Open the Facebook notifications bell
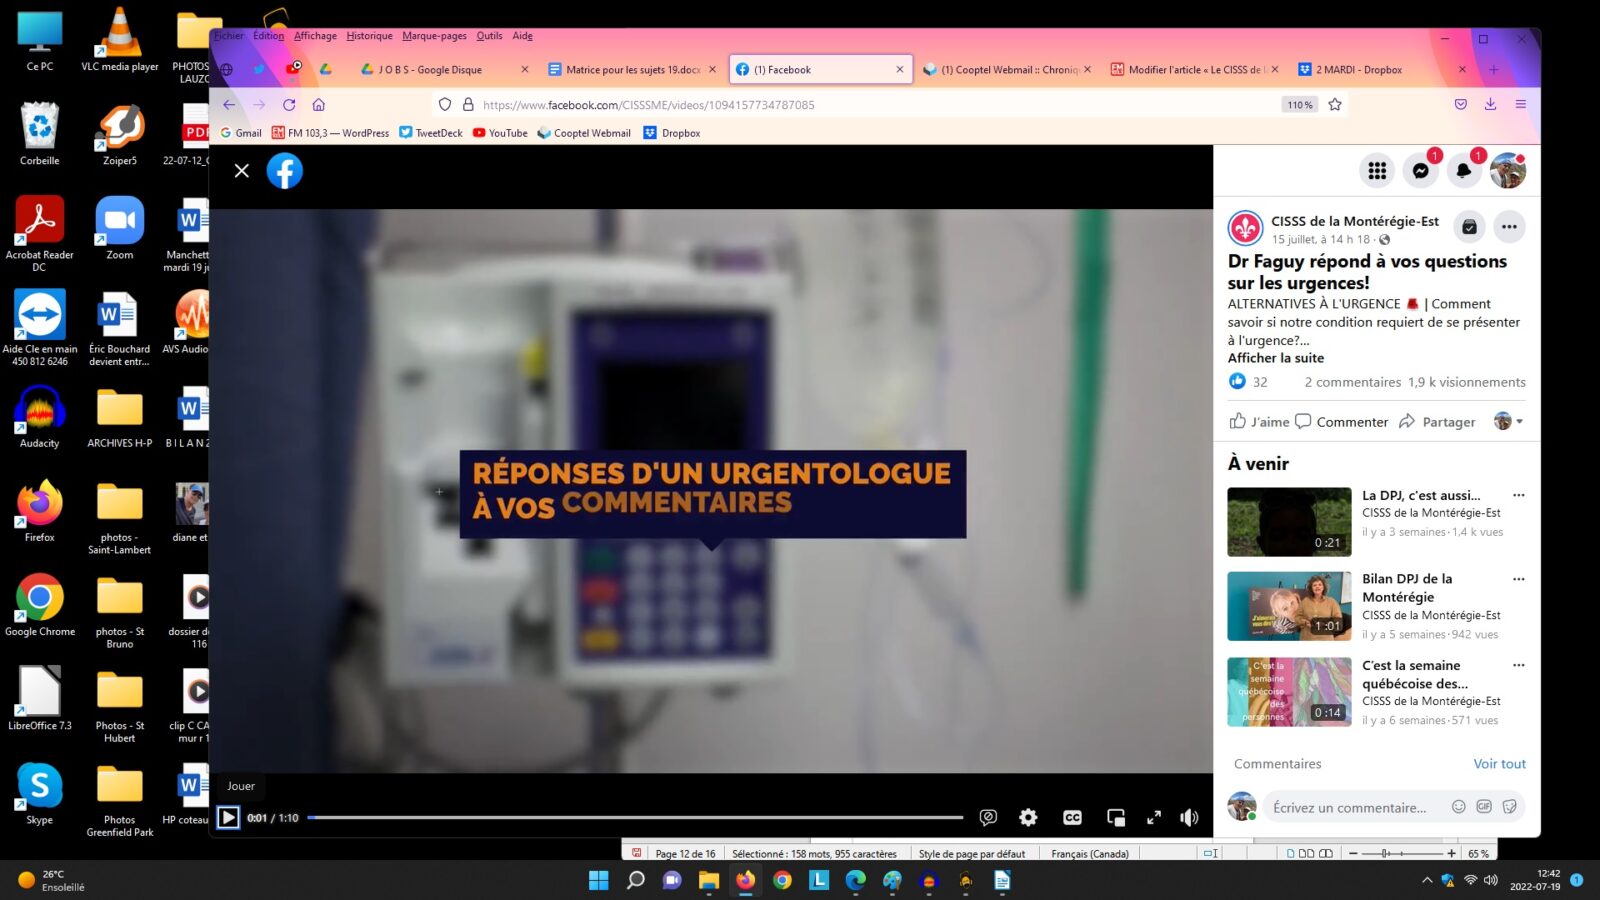The width and height of the screenshot is (1600, 900). tap(1464, 171)
